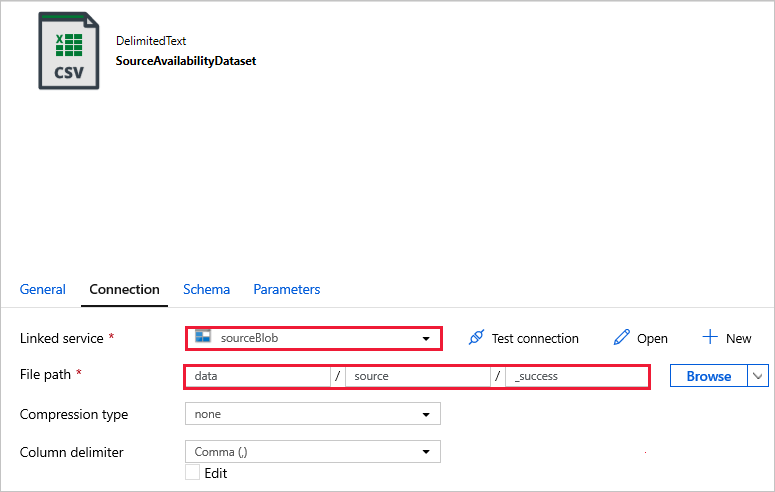
Task: Expand the Browse split-button arrow
Action: click(x=758, y=376)
